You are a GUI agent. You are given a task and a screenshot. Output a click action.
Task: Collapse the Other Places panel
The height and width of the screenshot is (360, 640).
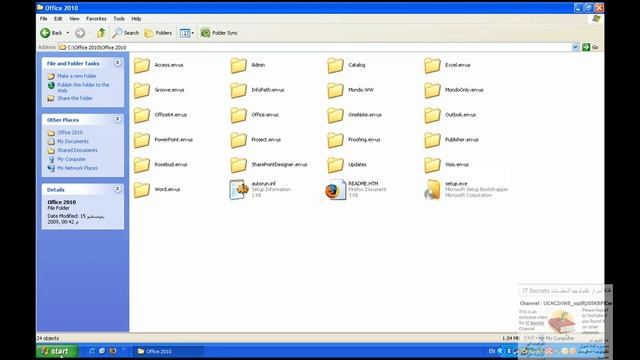tap(117, 119)
